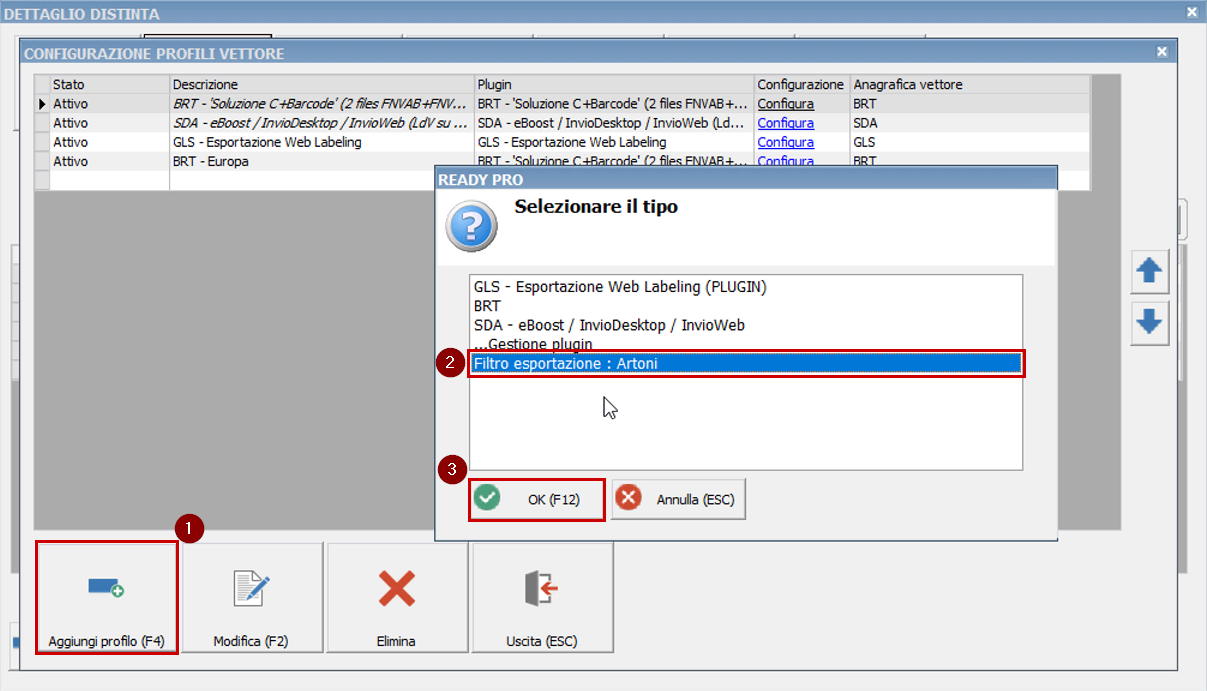Select the 'BRT - Europa' profile row
This screenshot has width=1207, height=691.
click(211, 161)
